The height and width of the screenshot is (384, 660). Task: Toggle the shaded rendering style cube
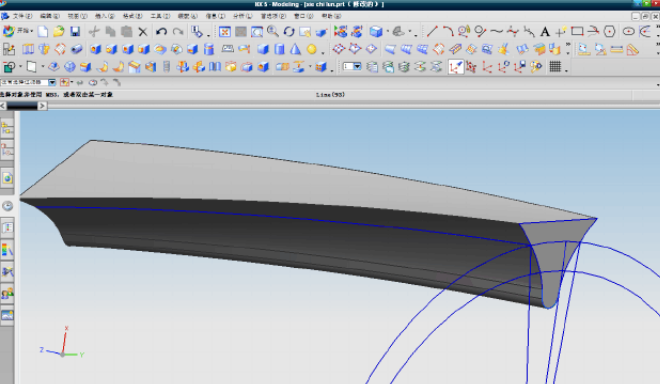(376, 32)
